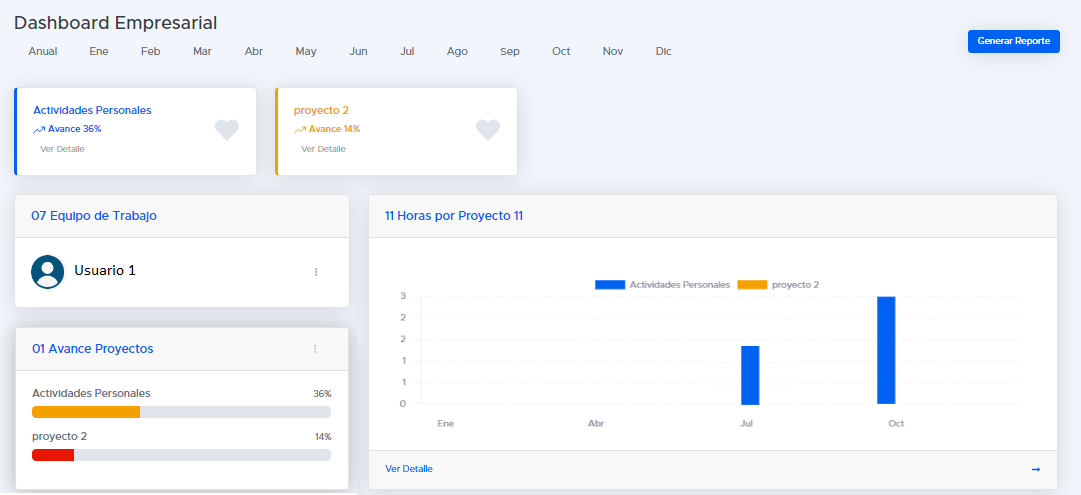1081x495 pixels.
Task: Click the trend icon beside Avance 14%
Action: coord(300,129)
